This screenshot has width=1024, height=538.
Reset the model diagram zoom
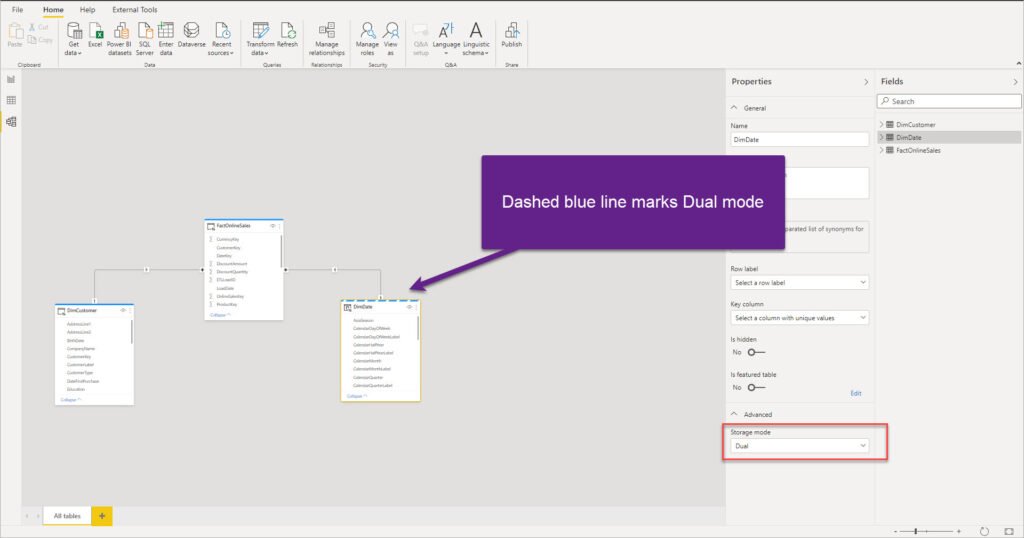pos(984,531)
